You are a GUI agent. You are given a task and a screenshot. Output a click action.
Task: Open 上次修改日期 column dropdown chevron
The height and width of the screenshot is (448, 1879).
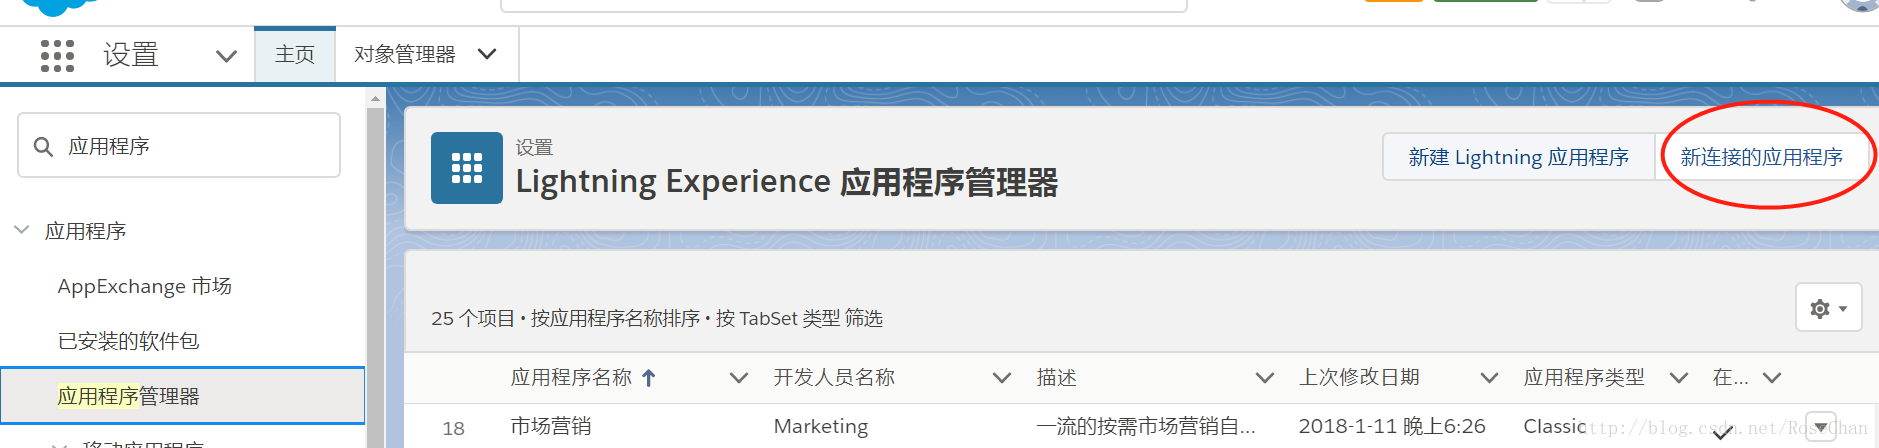coord(1489,377)
